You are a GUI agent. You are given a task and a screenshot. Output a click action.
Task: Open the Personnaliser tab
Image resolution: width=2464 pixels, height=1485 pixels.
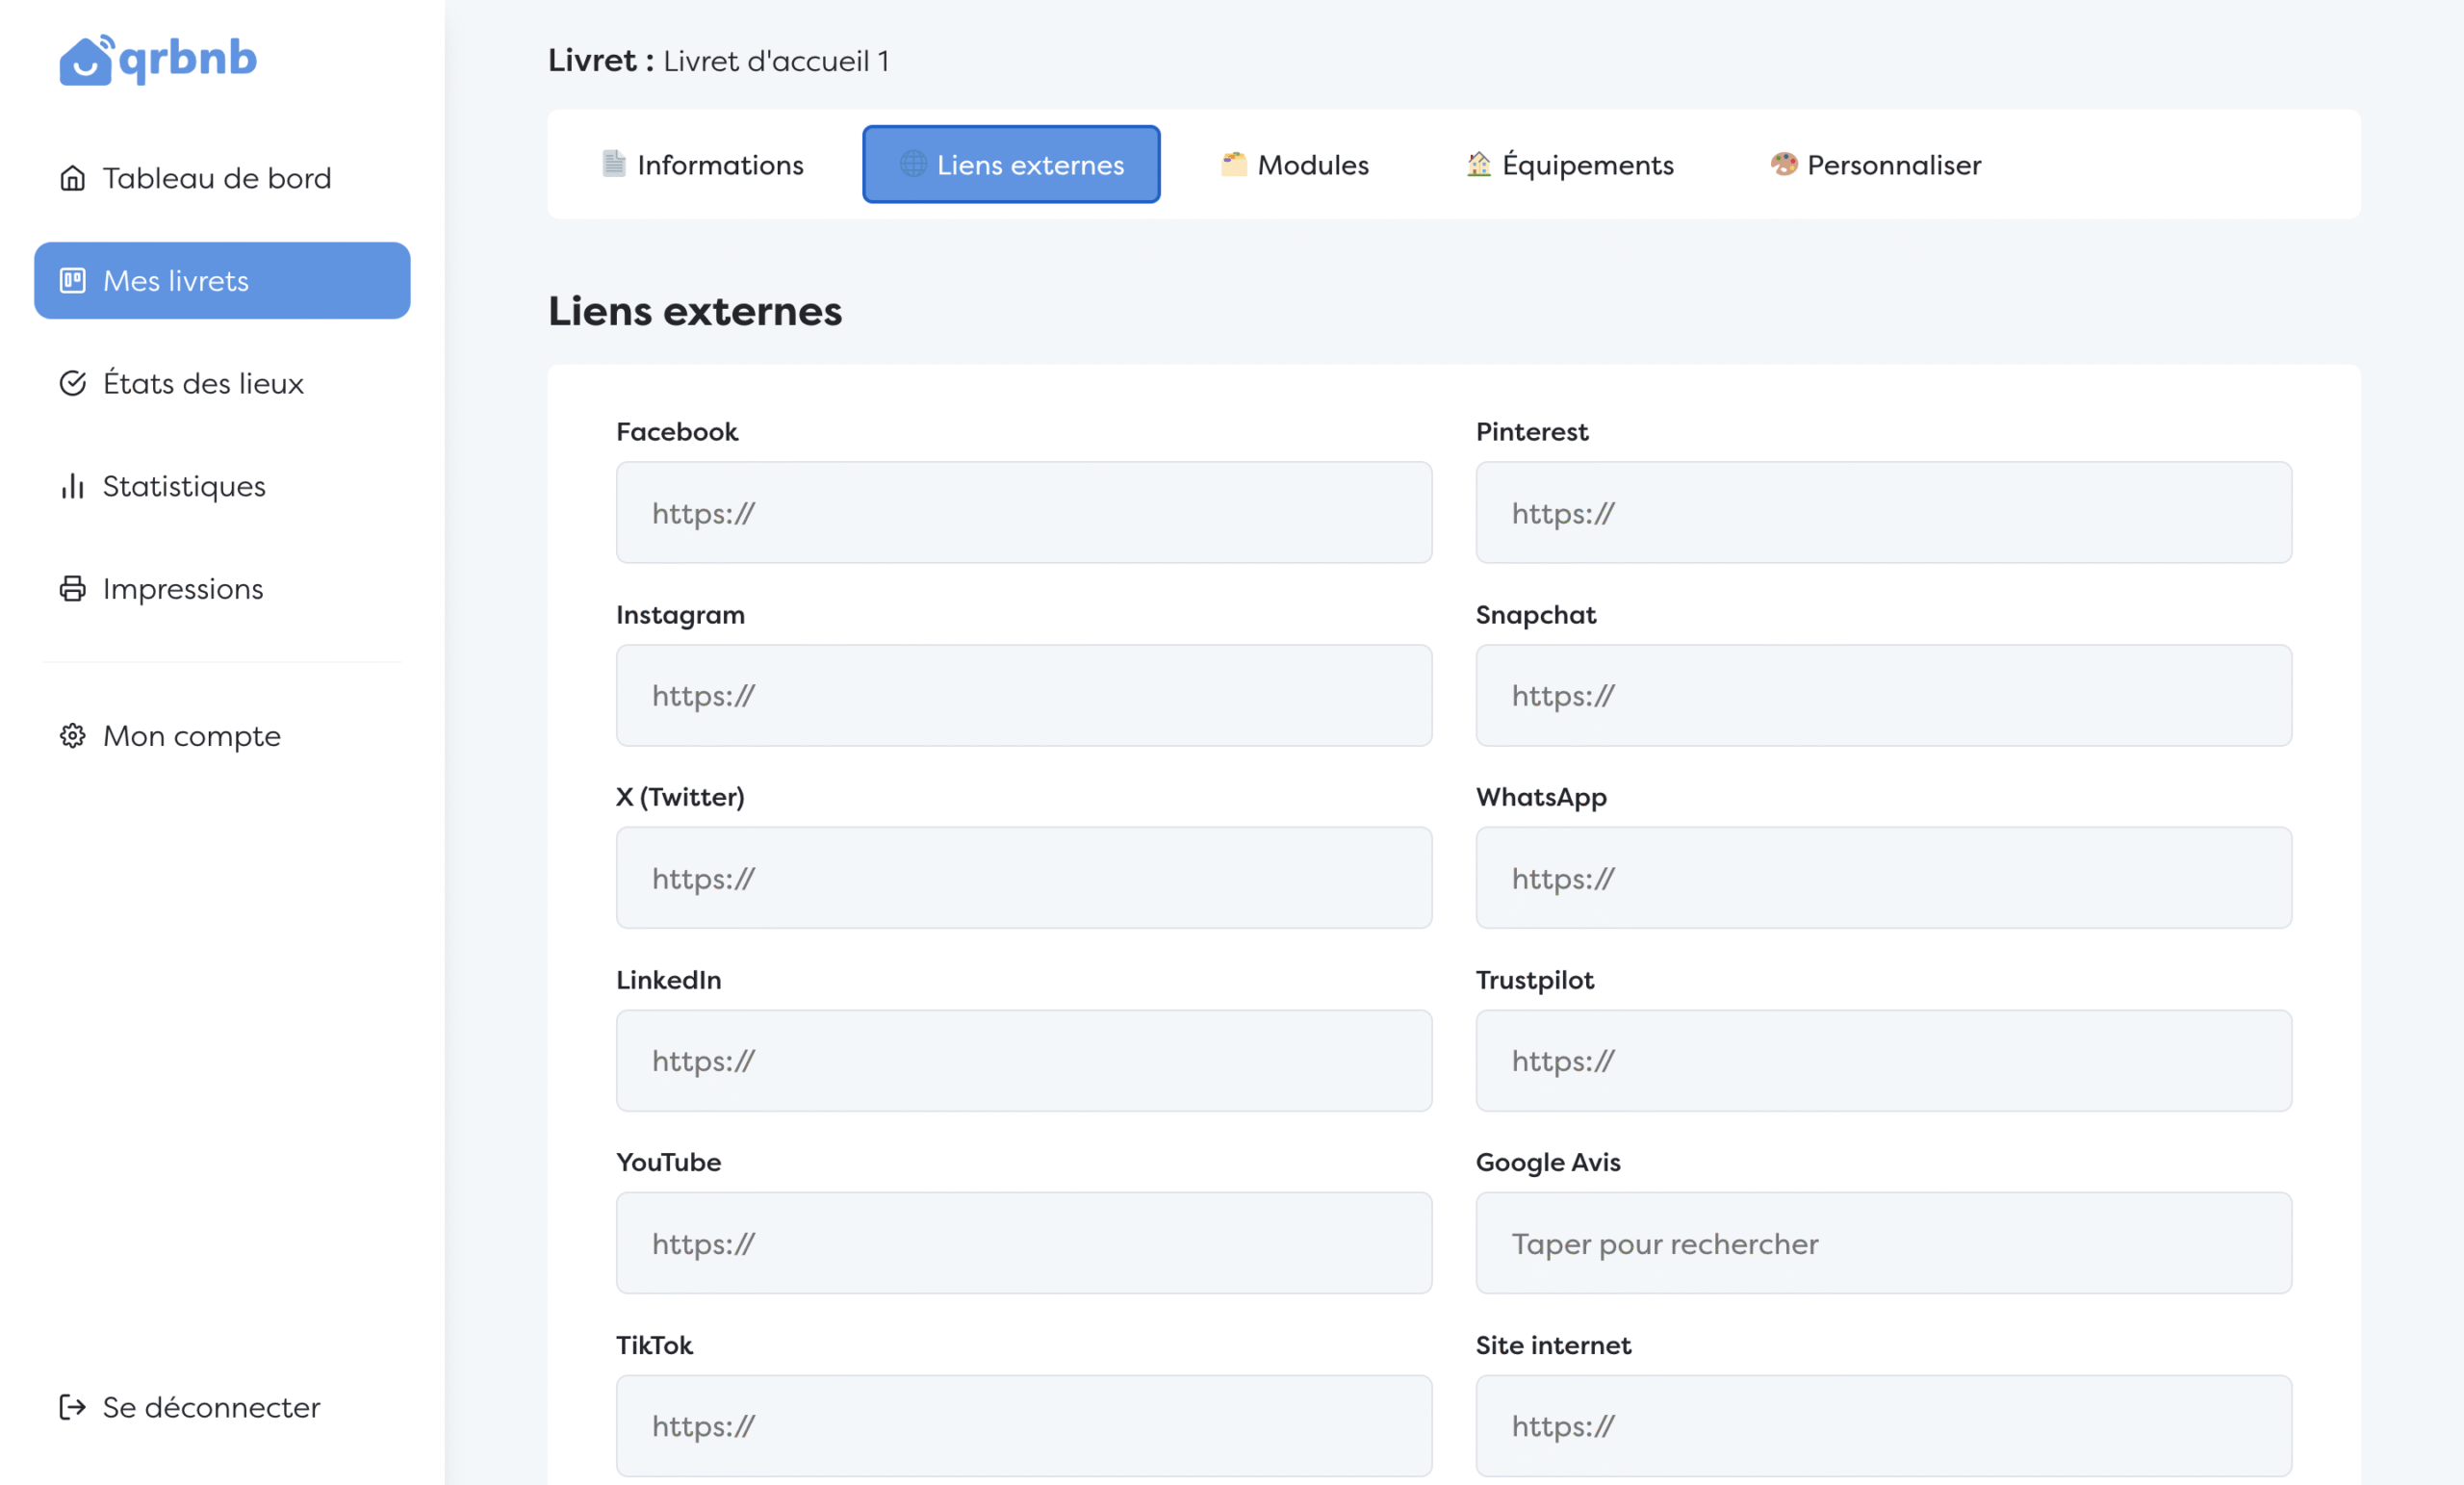click(x=1875, y=165)
